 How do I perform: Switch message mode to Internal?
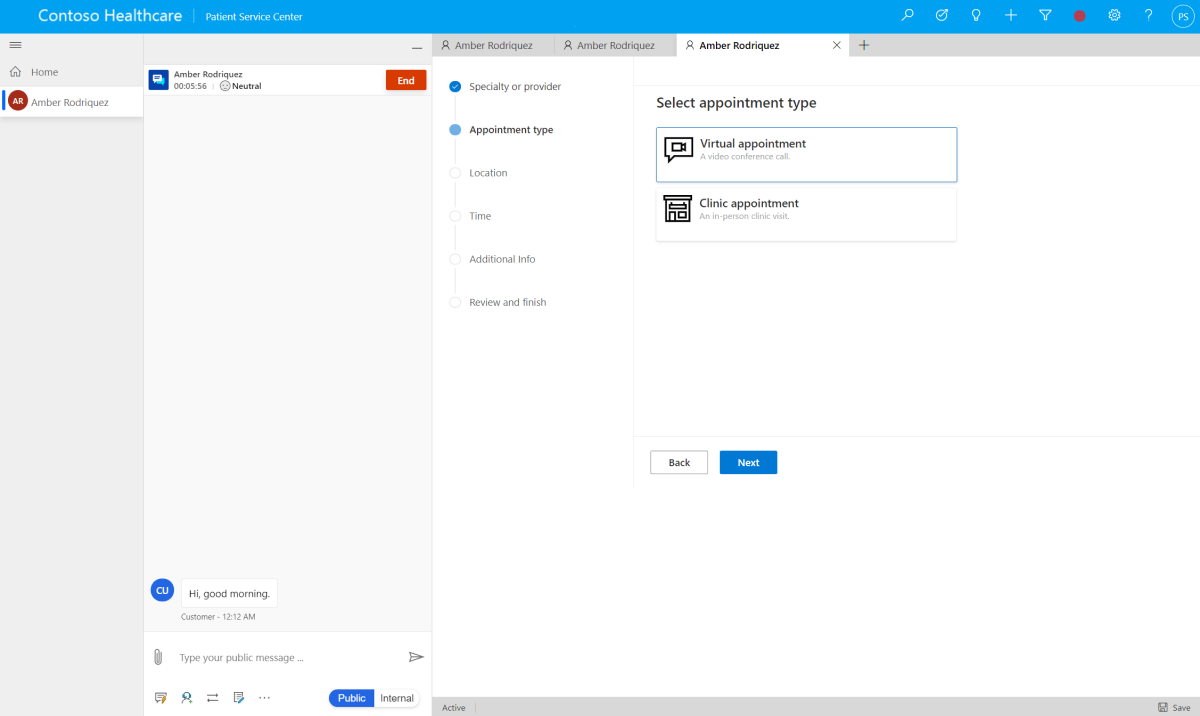click(397, 698)
